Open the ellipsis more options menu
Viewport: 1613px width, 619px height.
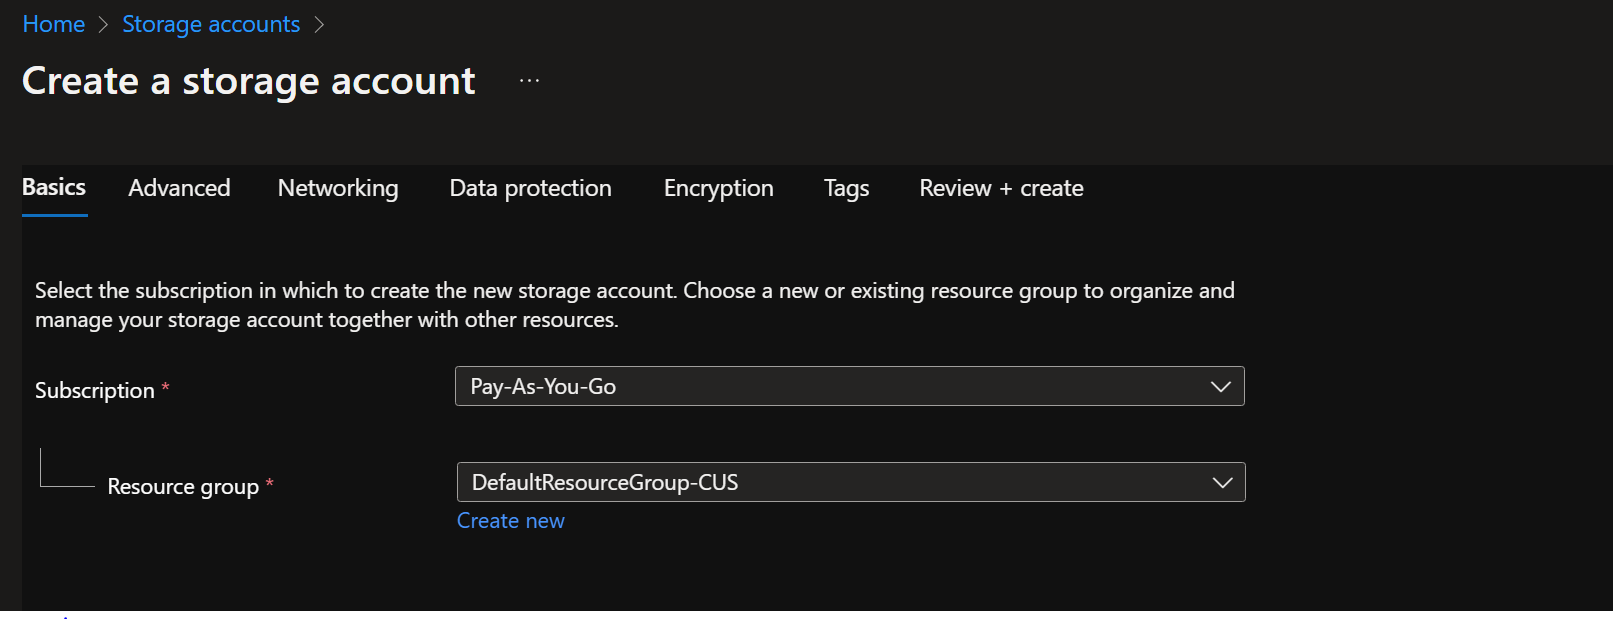point(529,81)
